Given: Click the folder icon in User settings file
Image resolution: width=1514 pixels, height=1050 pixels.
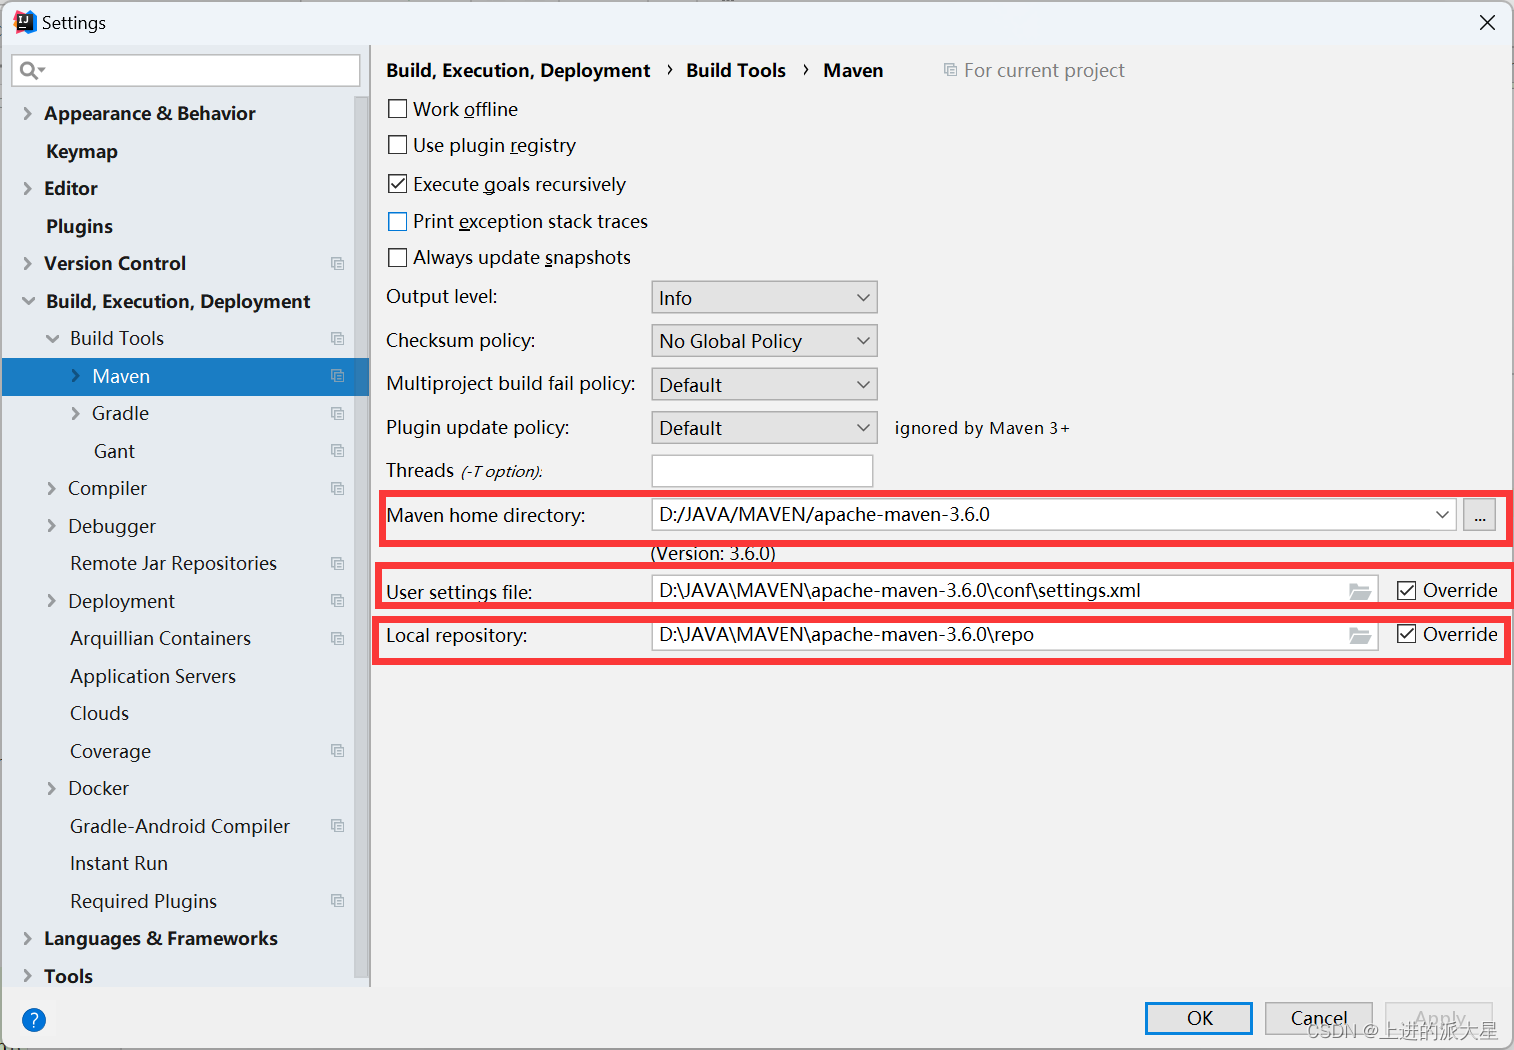Looking at the screenshot, I should point(1359,591).
